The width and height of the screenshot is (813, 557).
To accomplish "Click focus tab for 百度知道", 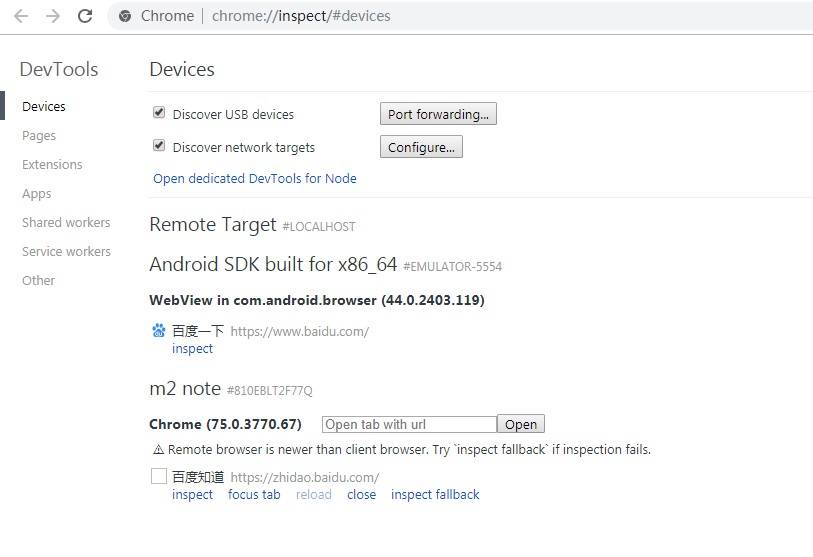I will coord(254,495).
